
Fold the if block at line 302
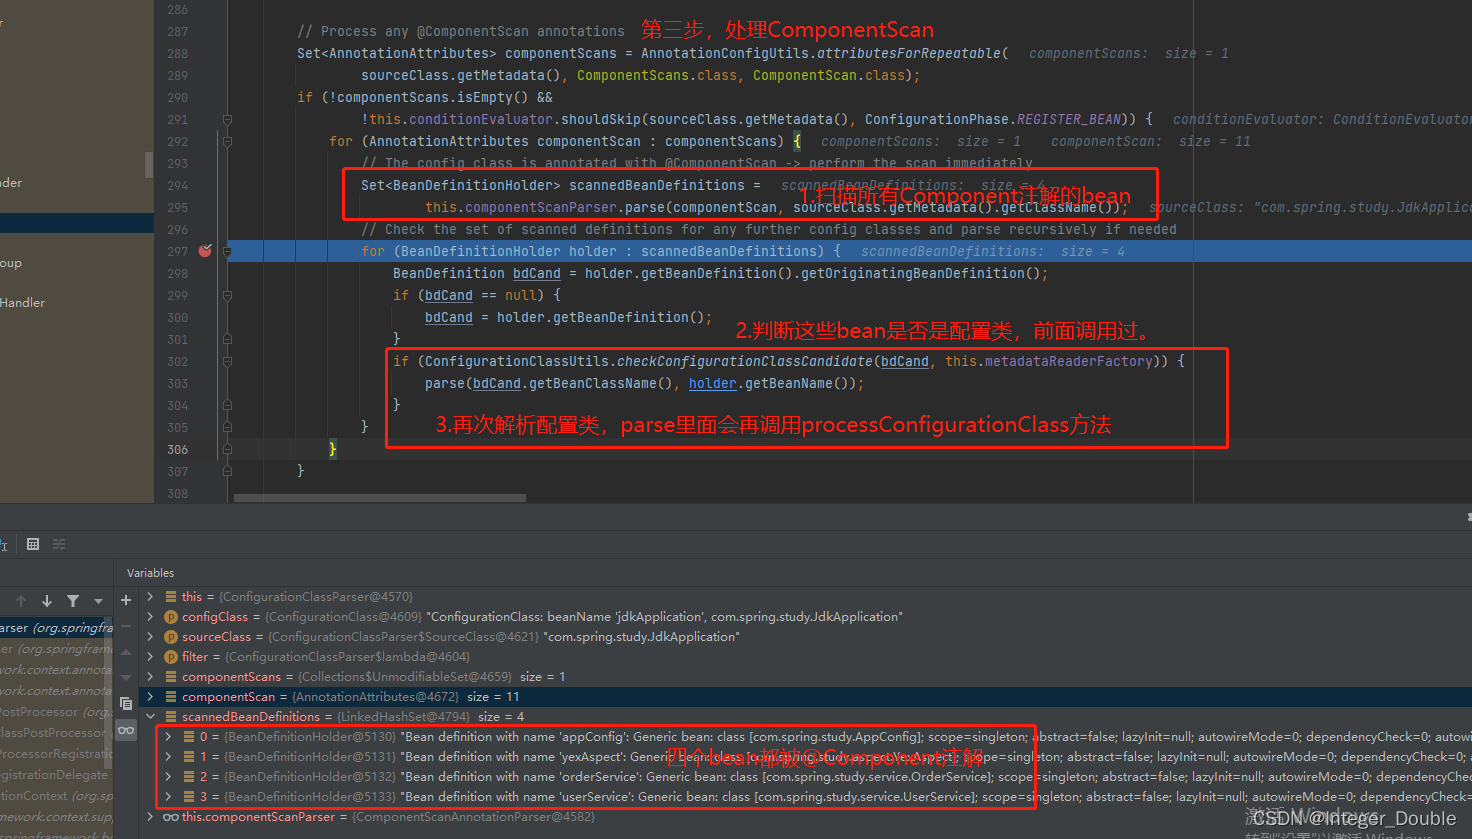(227, 361)
